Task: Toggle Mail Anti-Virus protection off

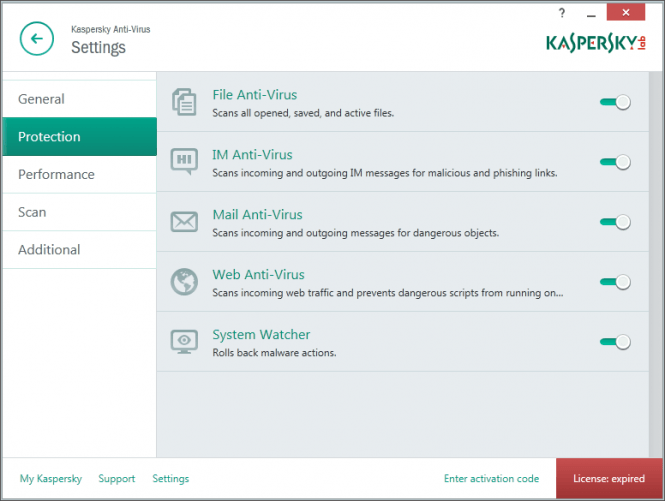Action: 615,222
